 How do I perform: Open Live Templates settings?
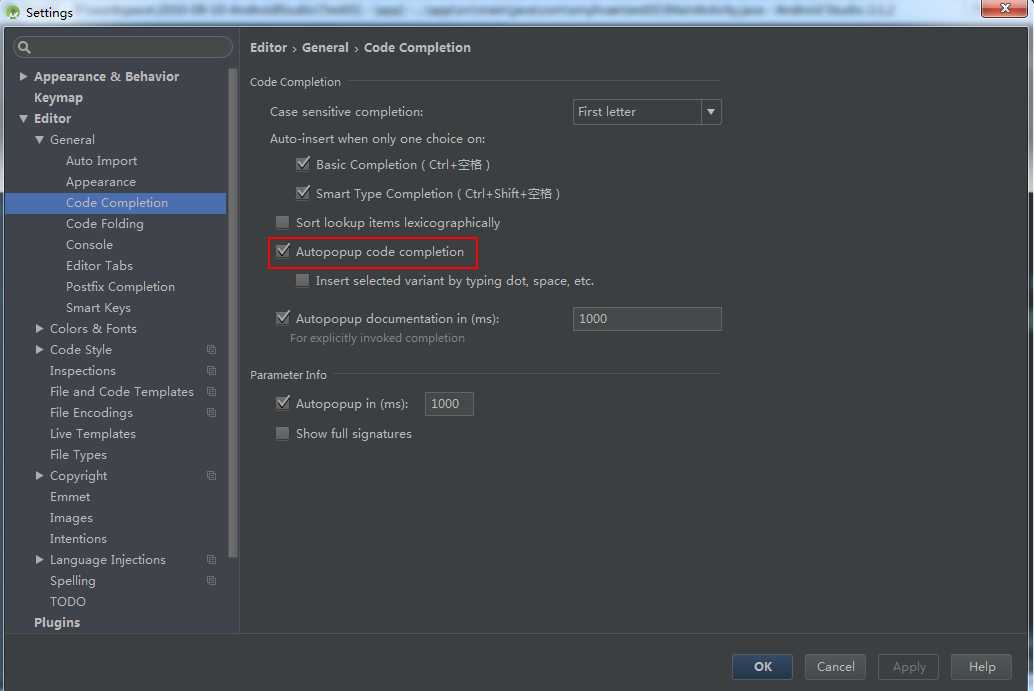coord(92,434)
